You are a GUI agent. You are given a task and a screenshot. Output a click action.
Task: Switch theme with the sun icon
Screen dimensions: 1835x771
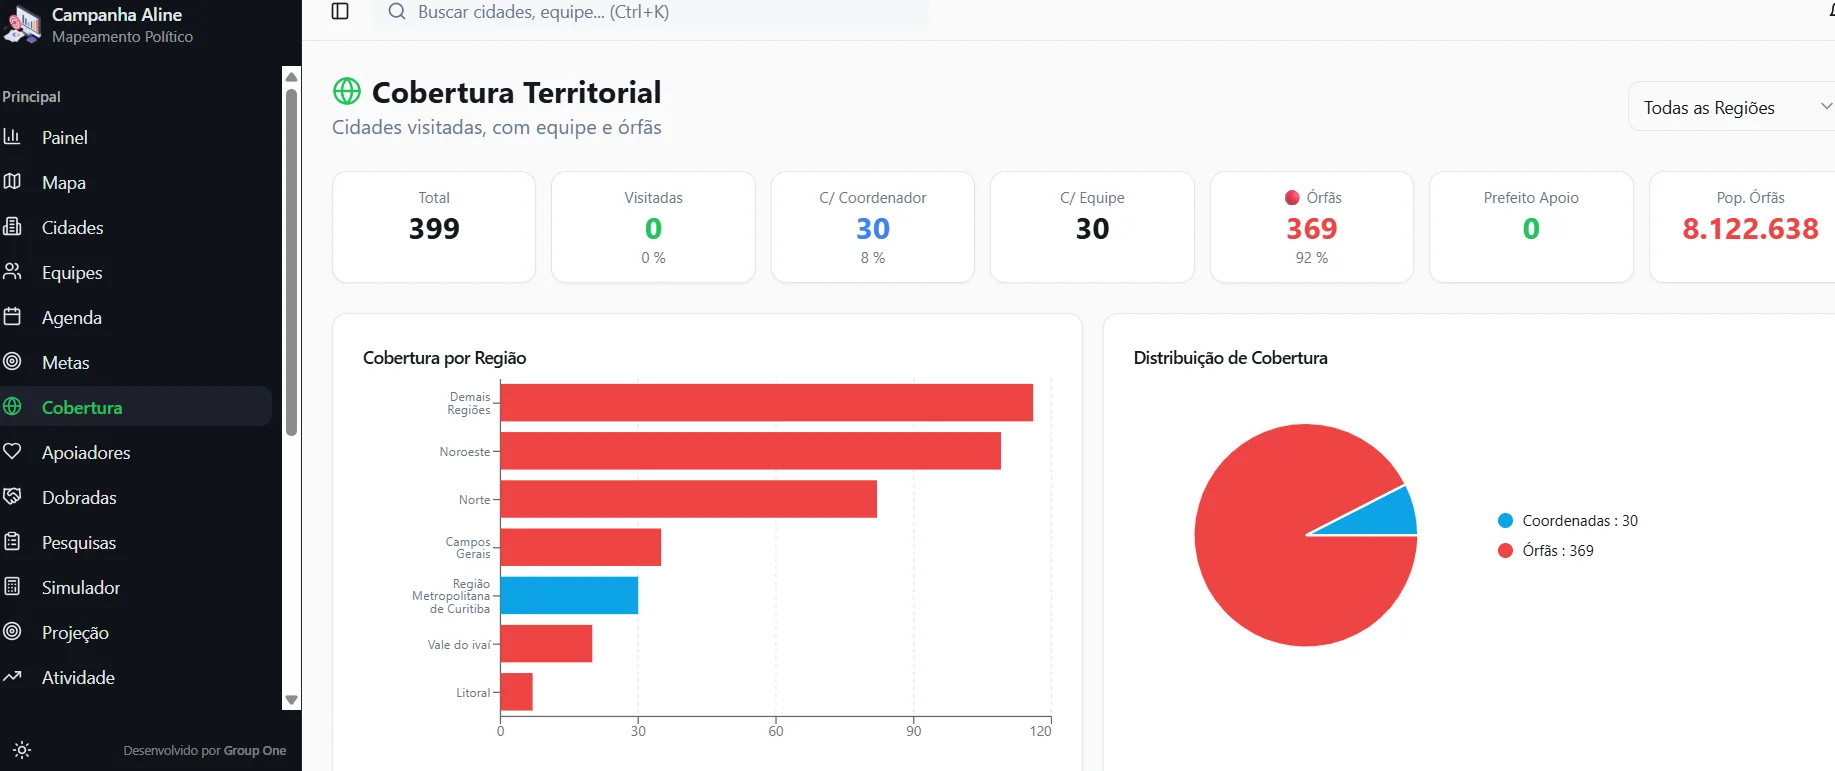[x=22, y=750]
